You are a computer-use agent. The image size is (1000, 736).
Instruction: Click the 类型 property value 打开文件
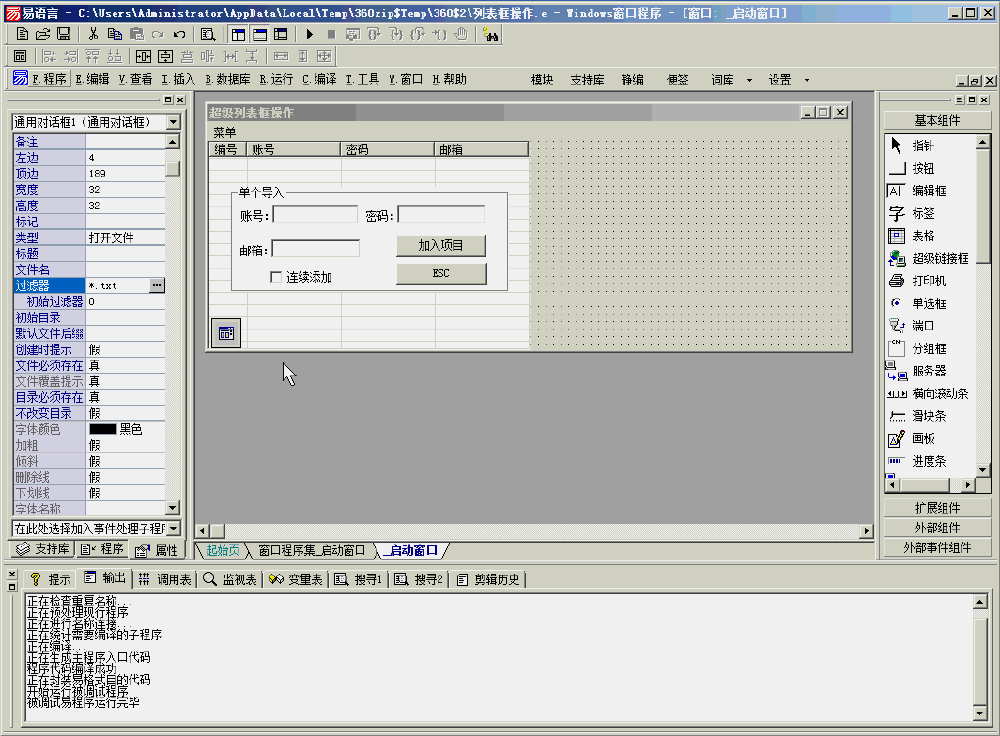click(x=125, y=237)
